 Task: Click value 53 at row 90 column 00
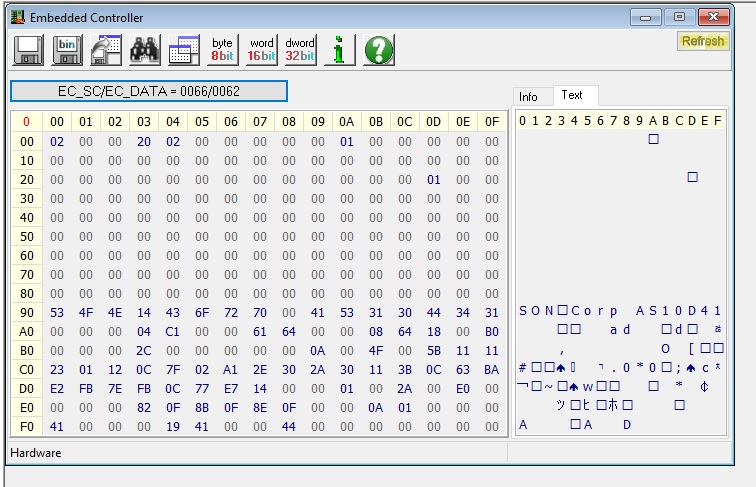coord(57,312)
